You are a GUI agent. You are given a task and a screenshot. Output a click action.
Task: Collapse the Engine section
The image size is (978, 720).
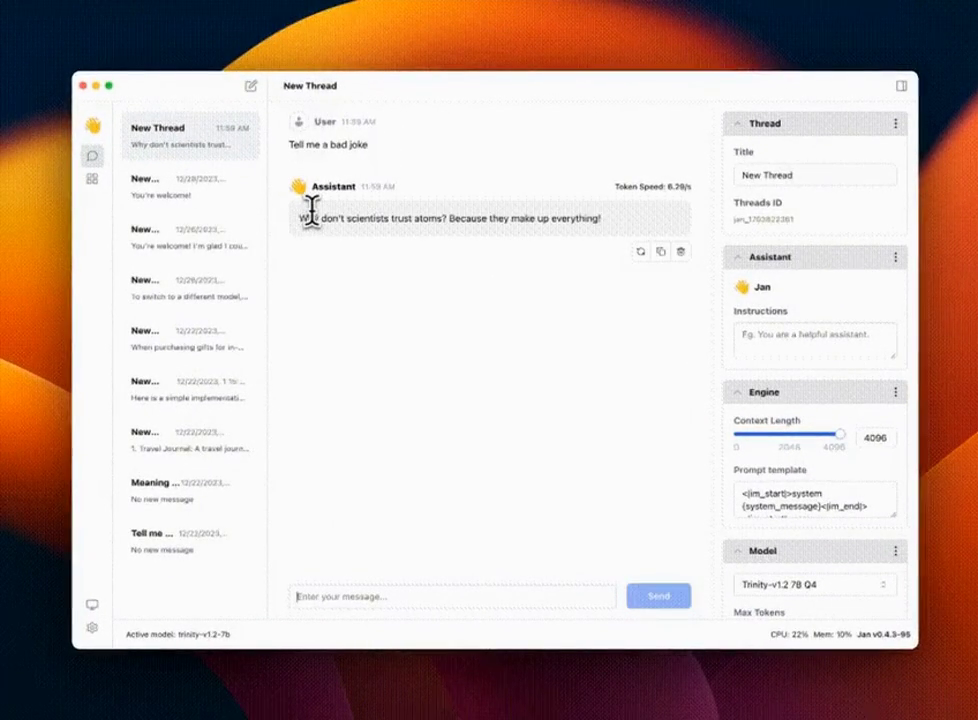tap(737, 392)
